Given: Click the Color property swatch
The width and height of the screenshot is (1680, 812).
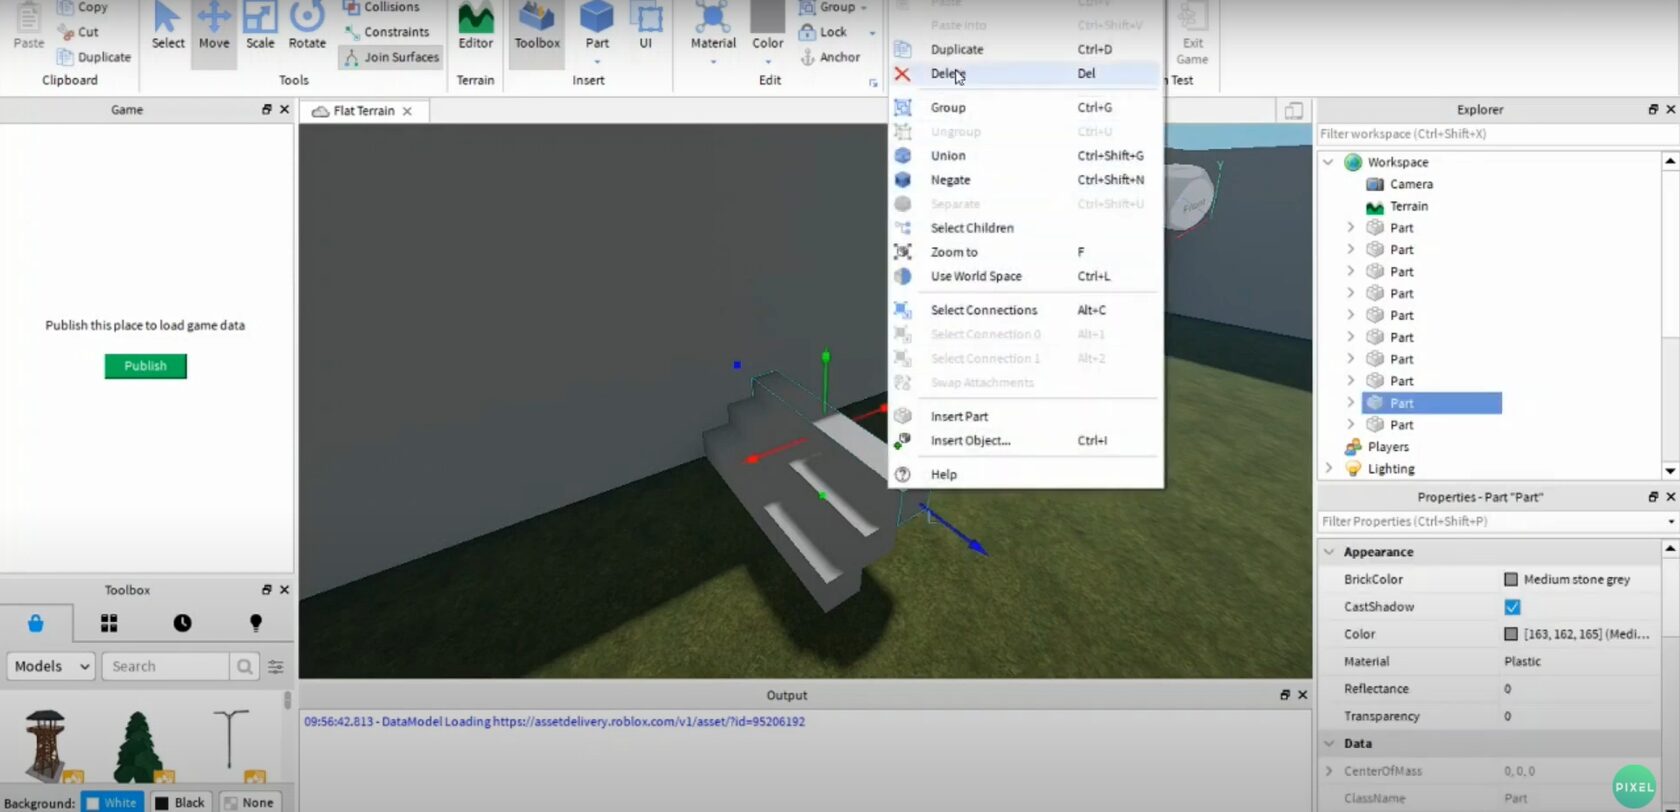Looking at the screenshot, I should pyautogui.click(x=1511, y=635).
